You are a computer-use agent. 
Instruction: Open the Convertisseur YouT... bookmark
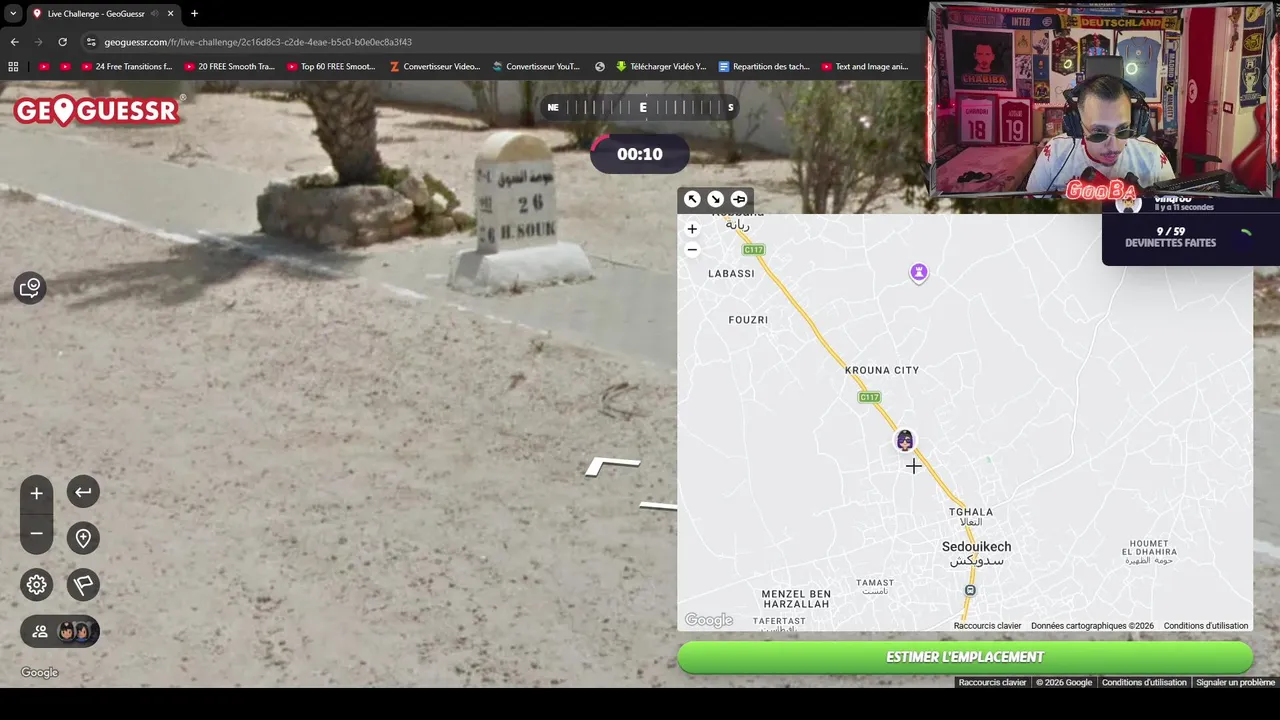(x=536, y=67)
